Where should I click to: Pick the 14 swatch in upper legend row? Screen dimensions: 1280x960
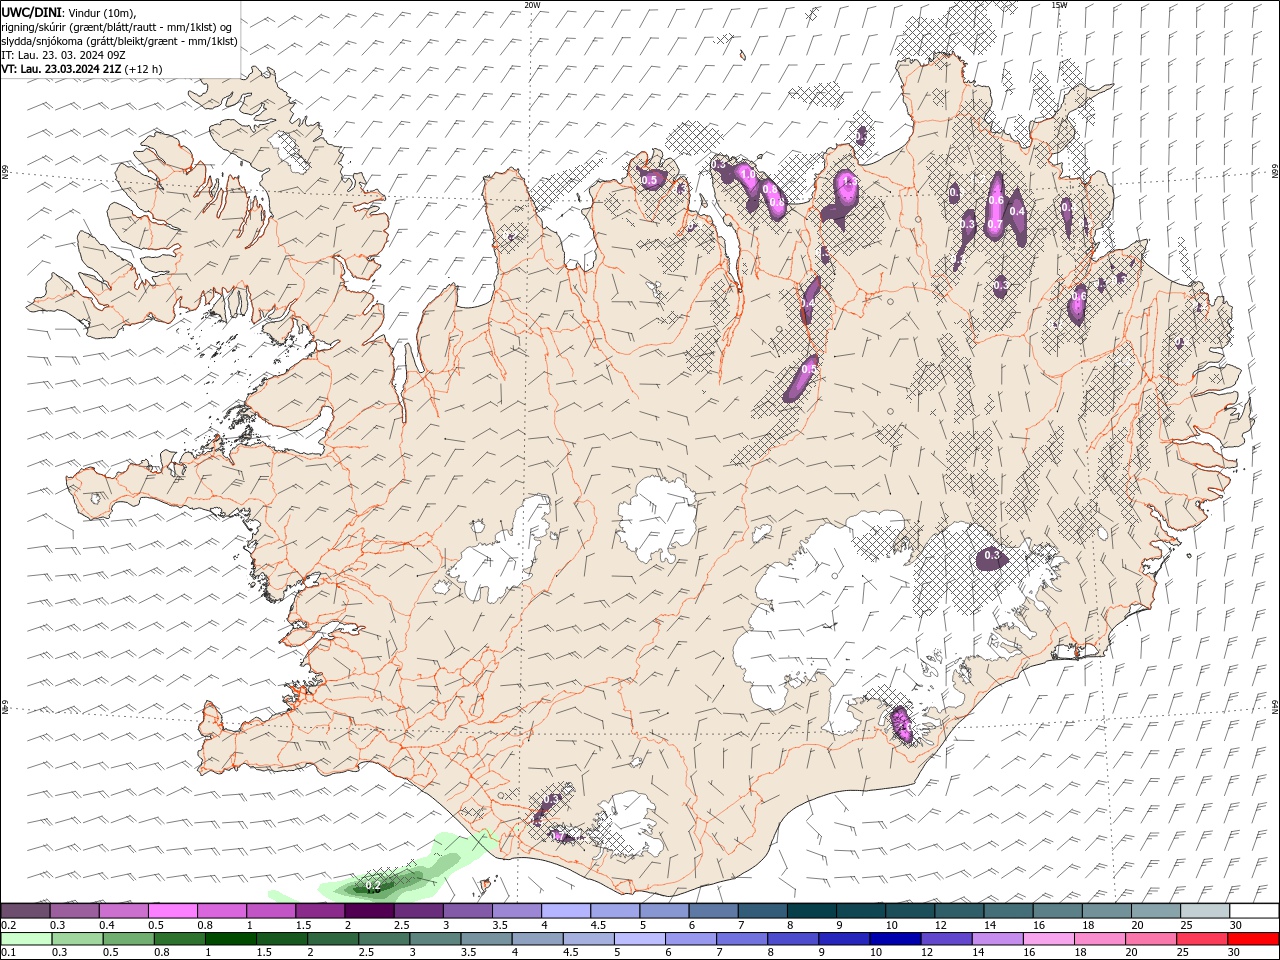[1009, 911]
